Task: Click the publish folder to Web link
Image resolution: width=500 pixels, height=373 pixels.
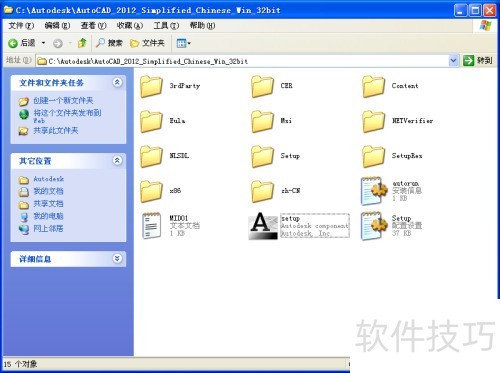Action: pos(67,116)
